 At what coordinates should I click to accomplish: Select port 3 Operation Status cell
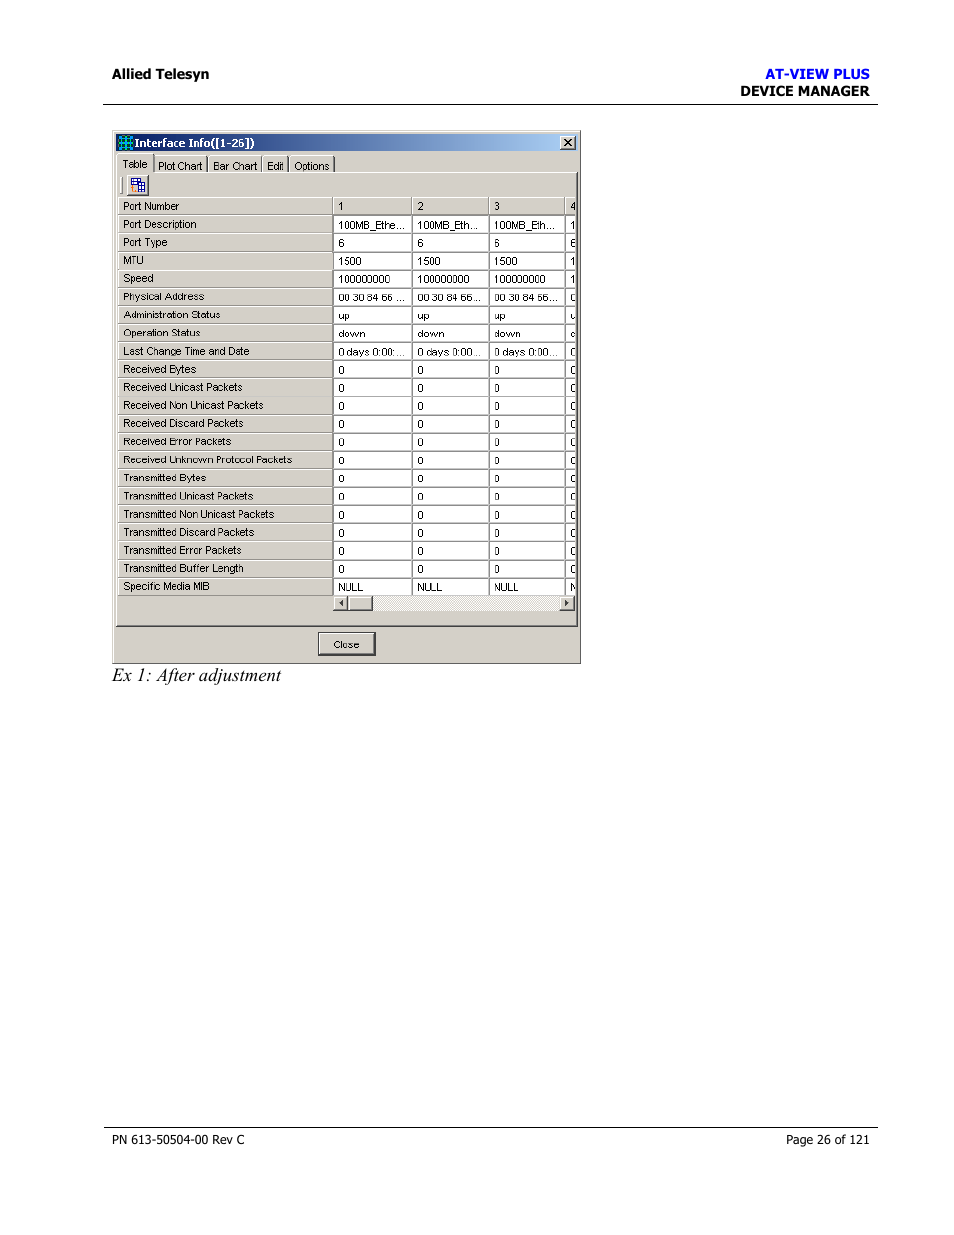(x=527, y=334)
